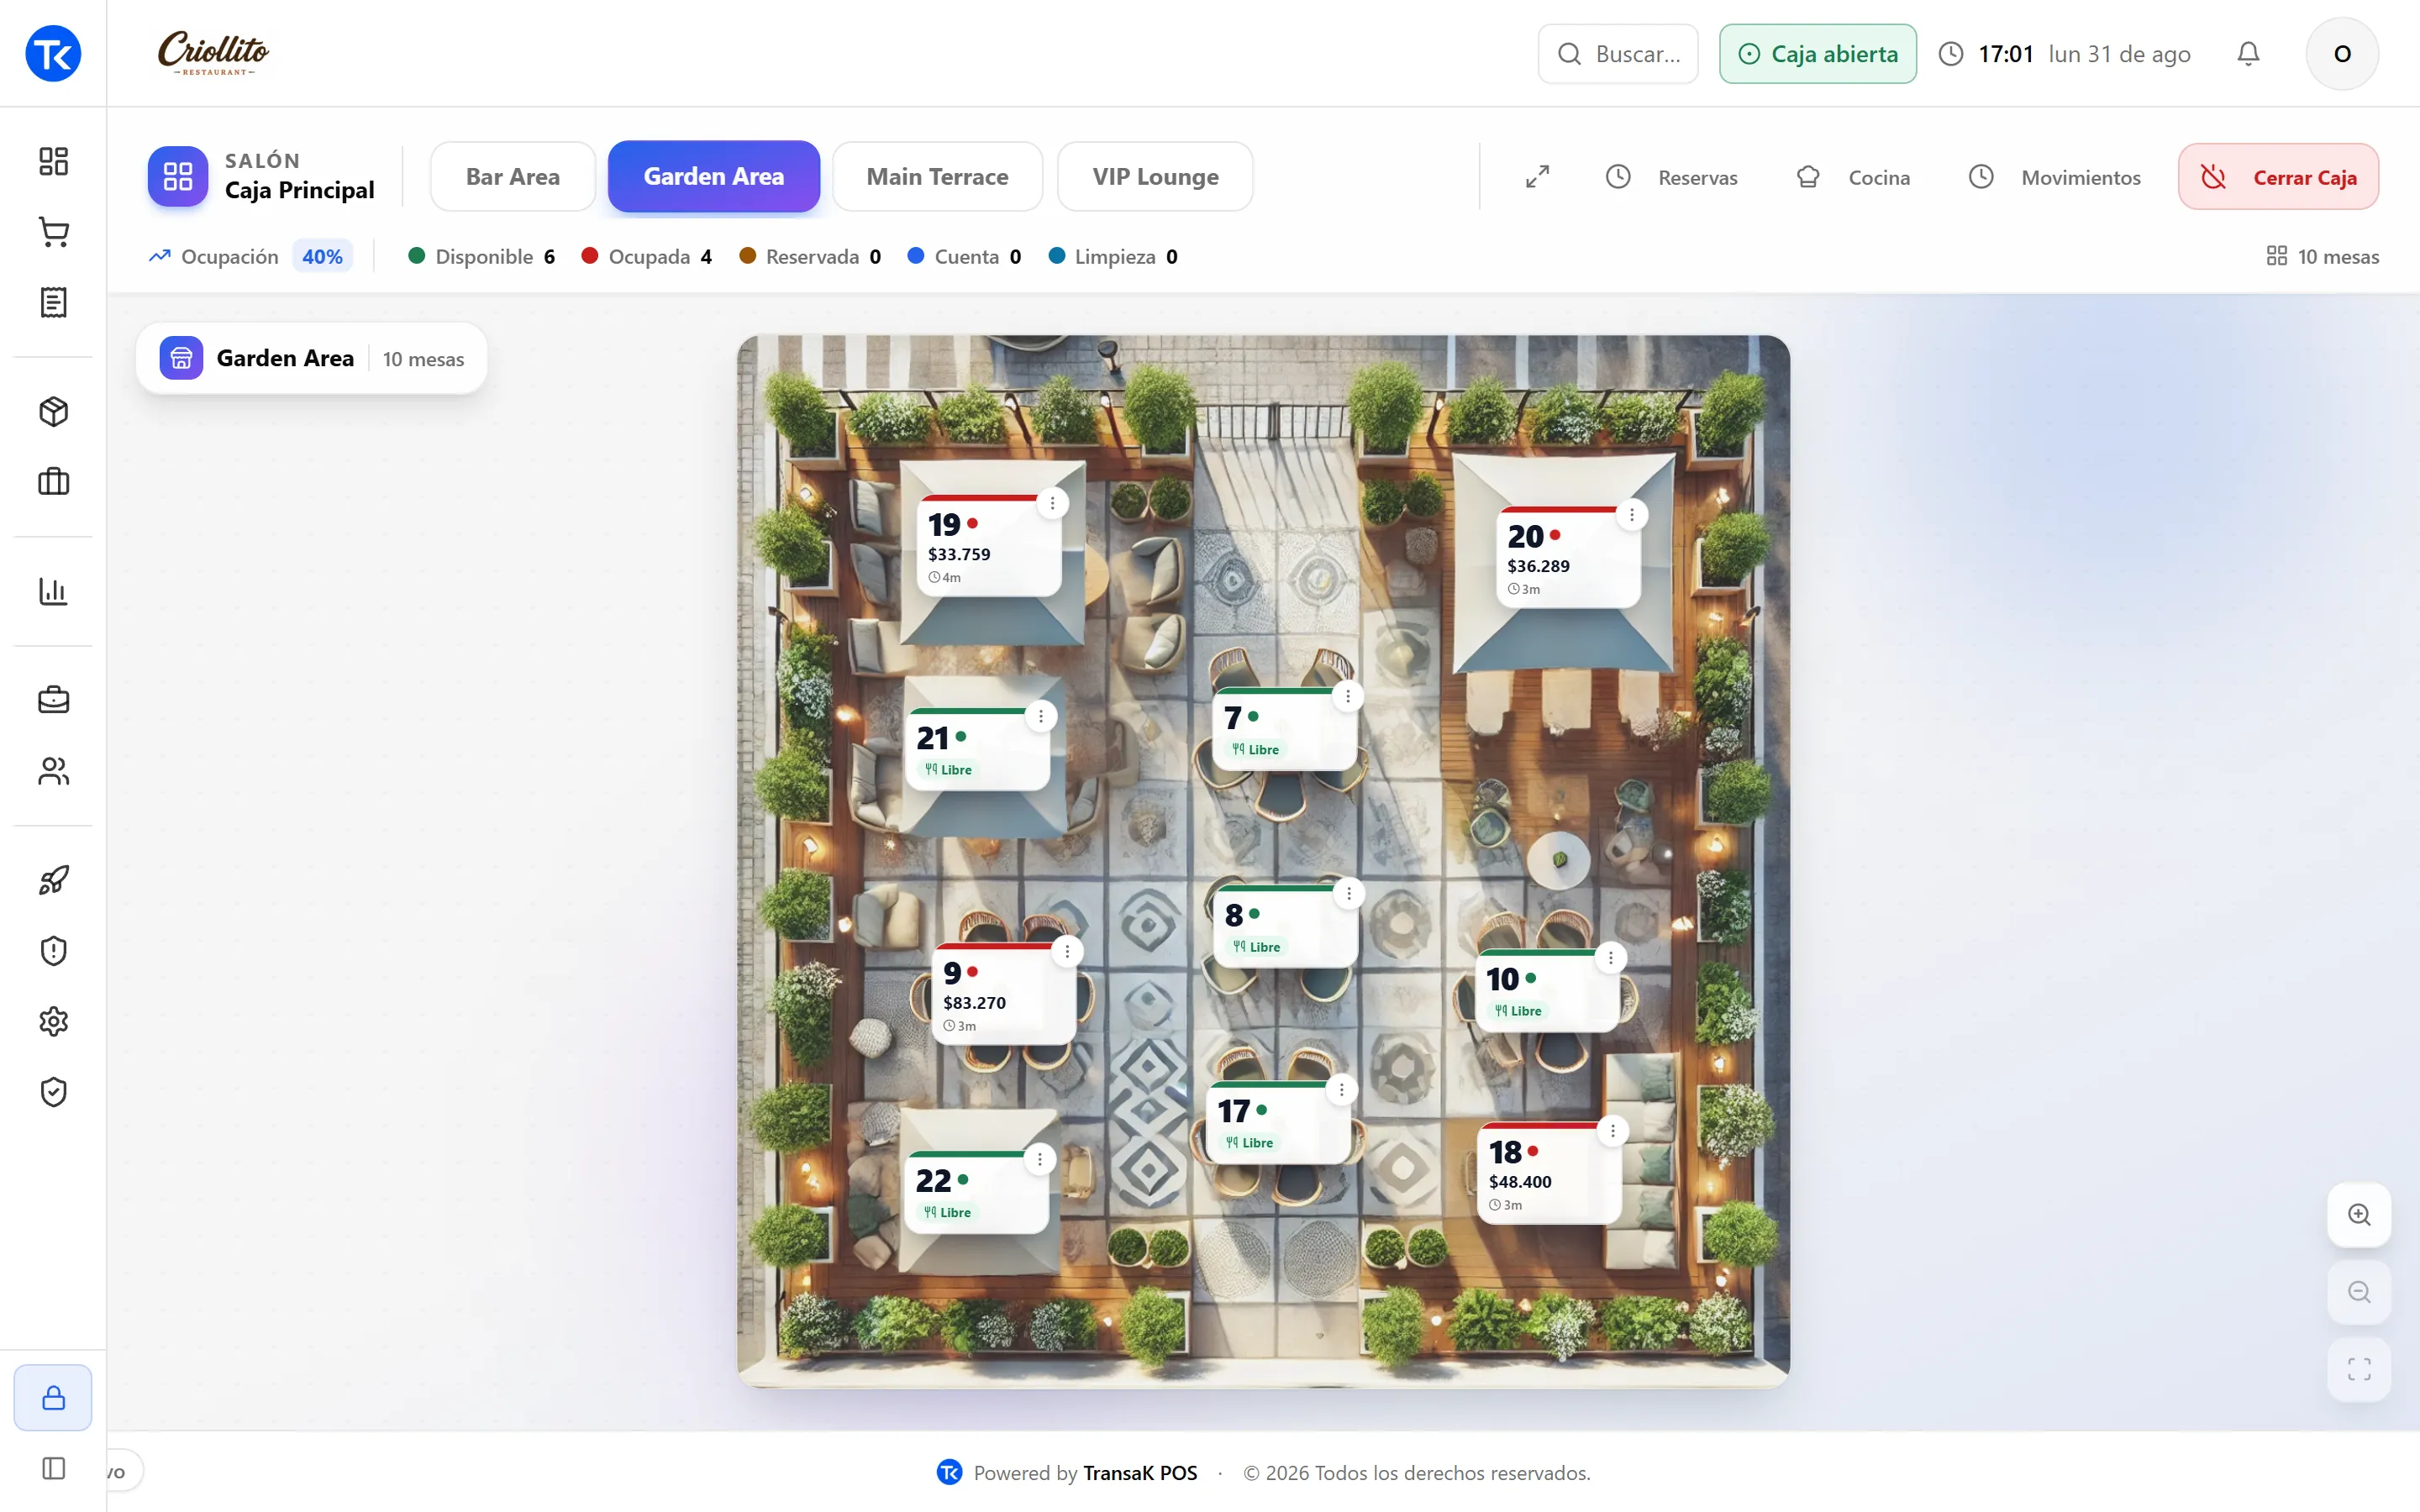Open the rocket sidebar icon
Screen dimensions: 2420x1512
click(53, 880)
